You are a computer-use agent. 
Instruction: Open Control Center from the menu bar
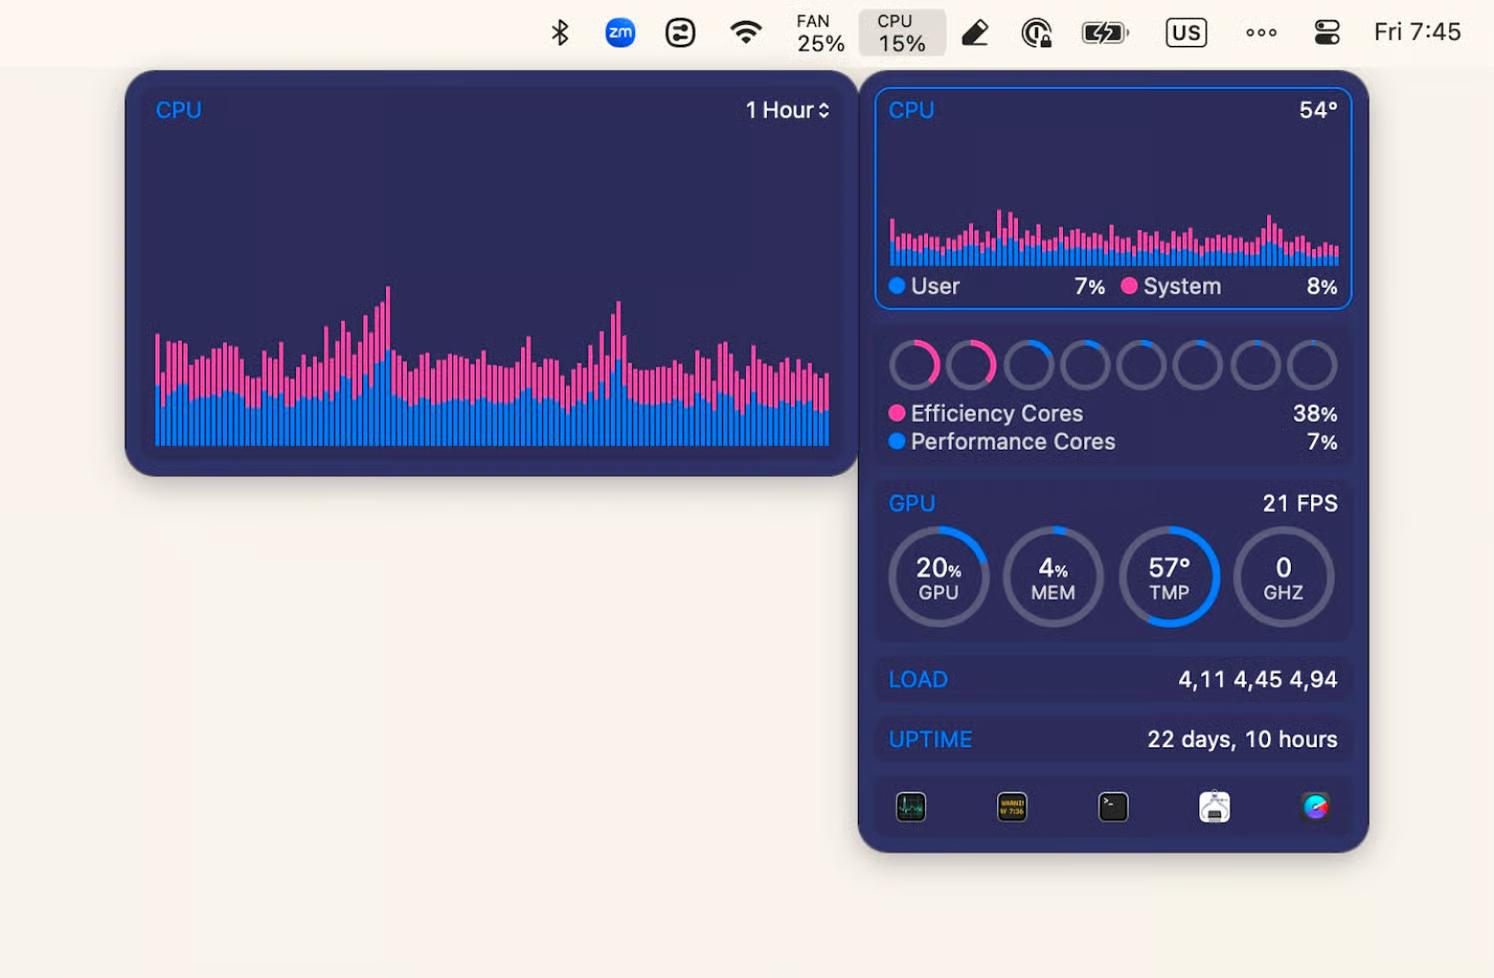click(1326, 33)
